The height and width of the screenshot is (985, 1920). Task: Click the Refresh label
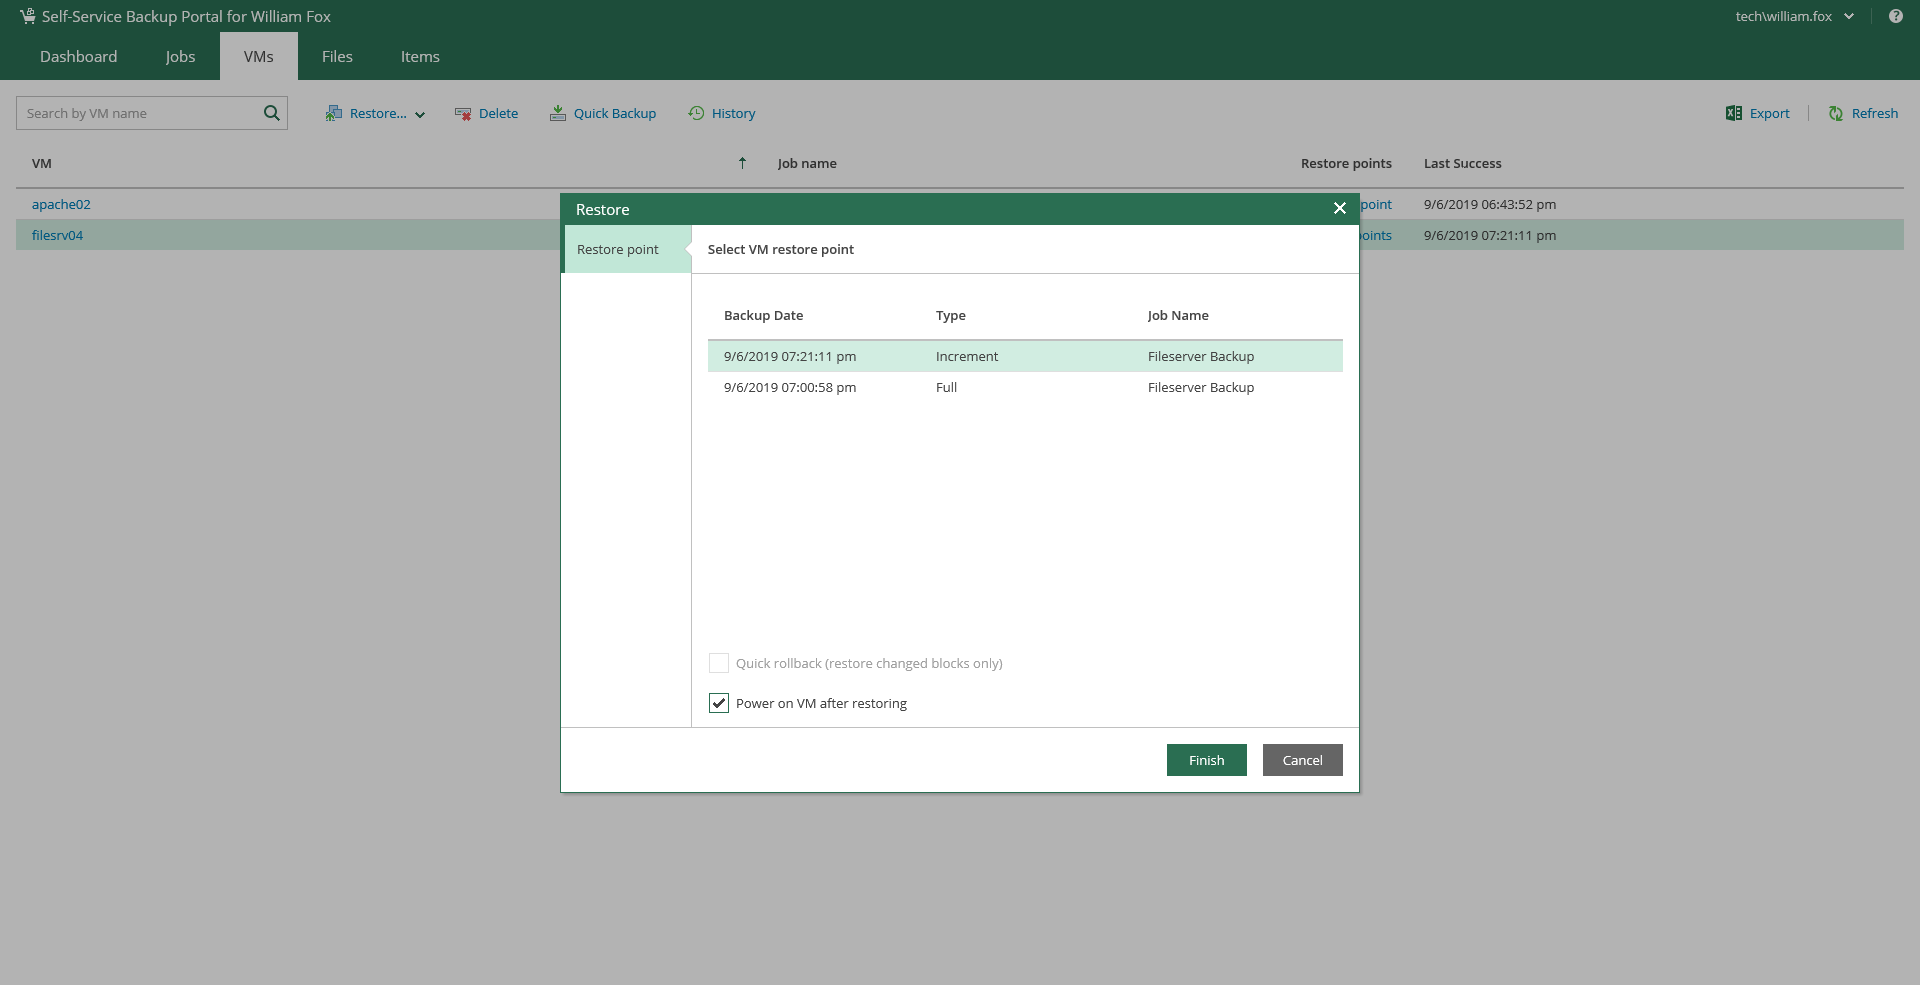1875,113
